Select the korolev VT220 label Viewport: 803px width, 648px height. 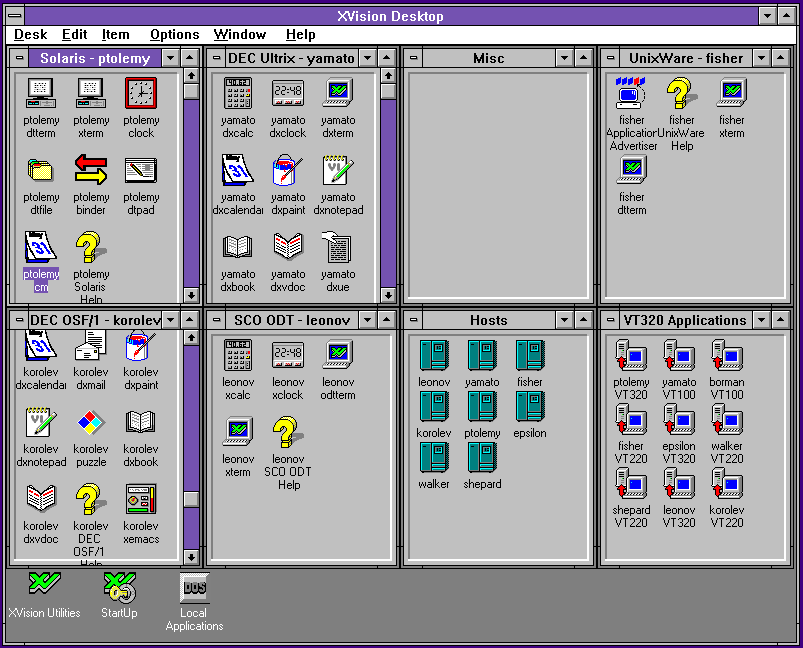point(727,516)
